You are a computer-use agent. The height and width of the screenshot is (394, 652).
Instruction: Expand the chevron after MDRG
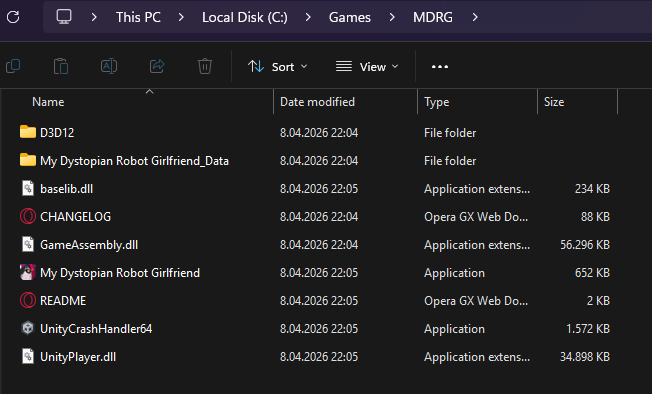tap(475, 17)
